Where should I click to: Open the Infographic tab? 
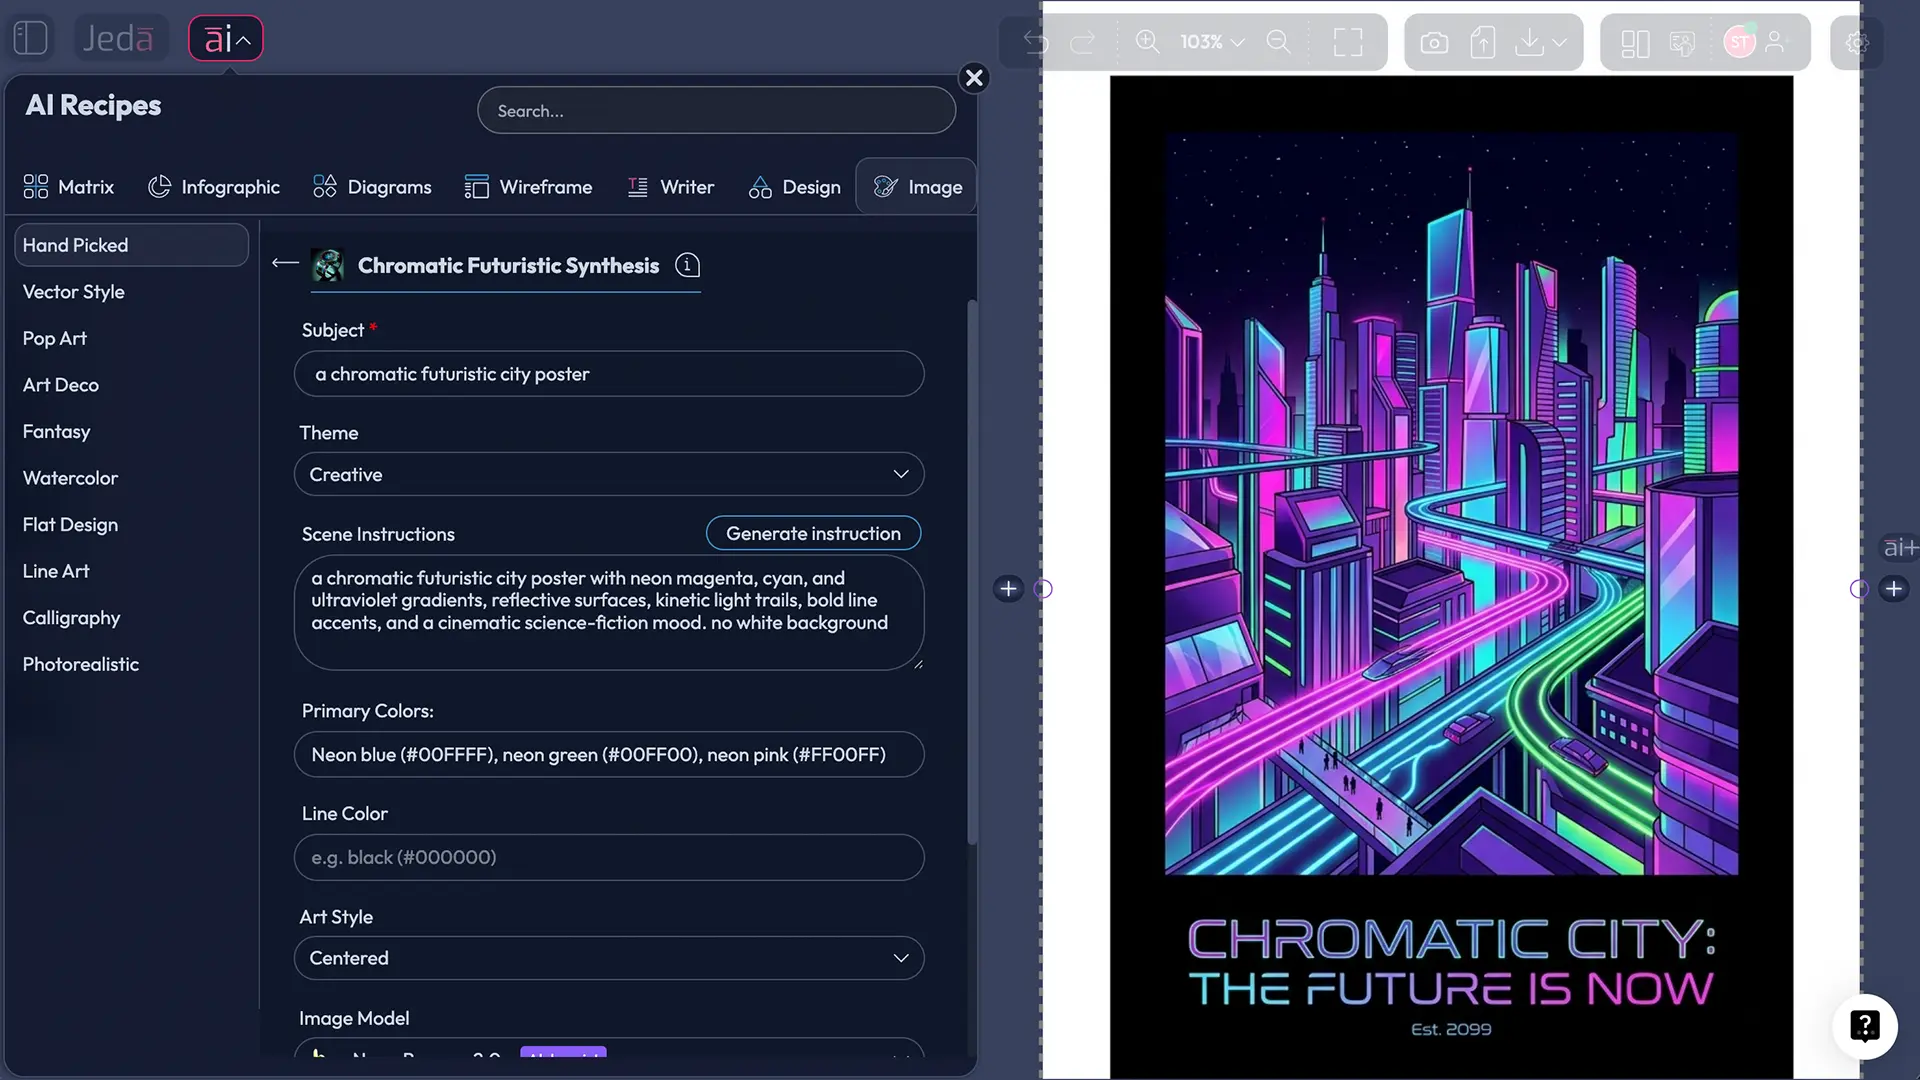point(214,187)
